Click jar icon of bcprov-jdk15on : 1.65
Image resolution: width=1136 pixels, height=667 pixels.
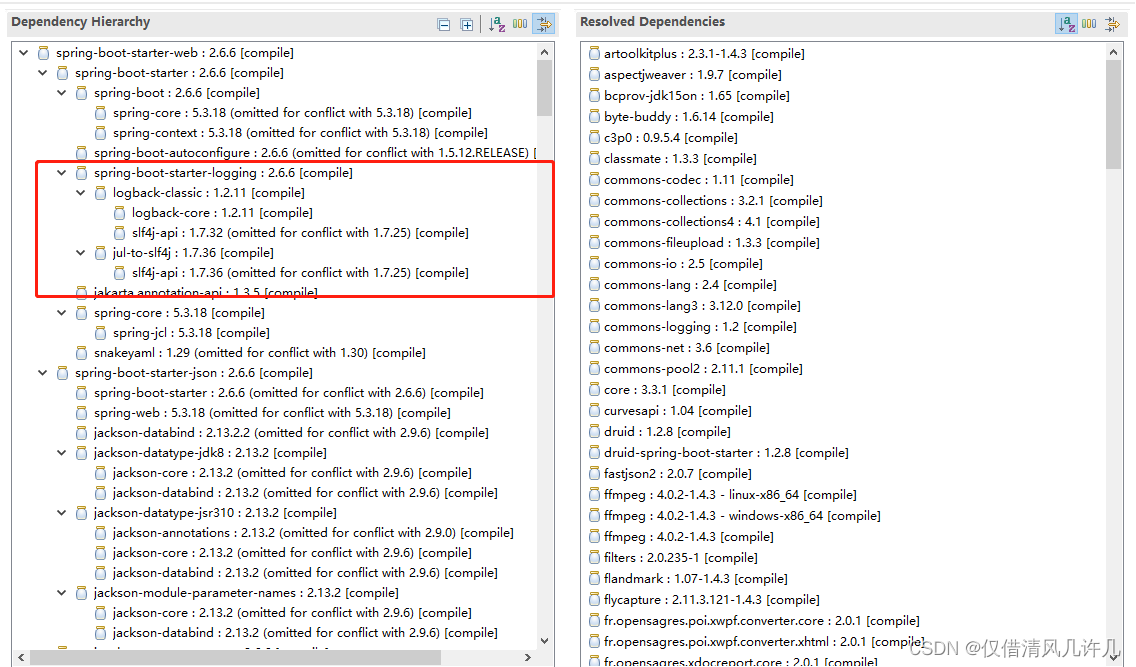(595, 96)
